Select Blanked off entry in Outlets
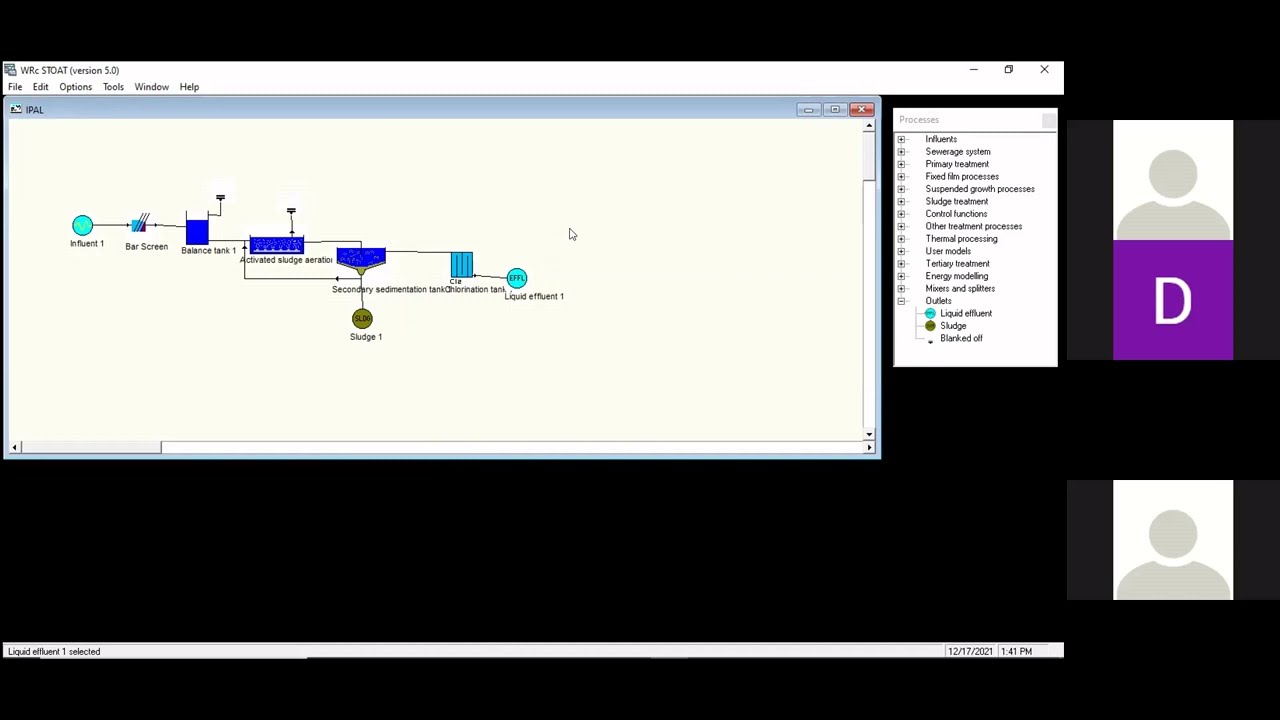The image size is (1280, 720). [961, 339]
